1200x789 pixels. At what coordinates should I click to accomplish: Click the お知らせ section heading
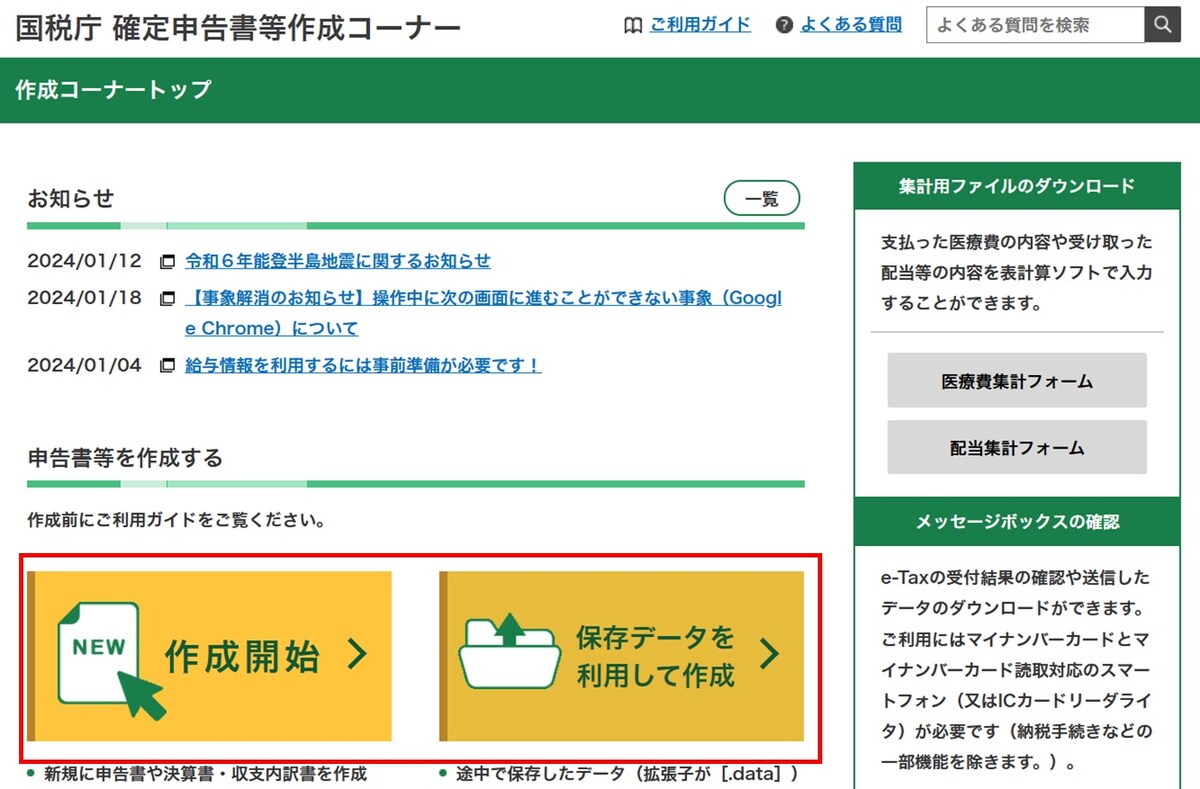(x=71, y=198)
